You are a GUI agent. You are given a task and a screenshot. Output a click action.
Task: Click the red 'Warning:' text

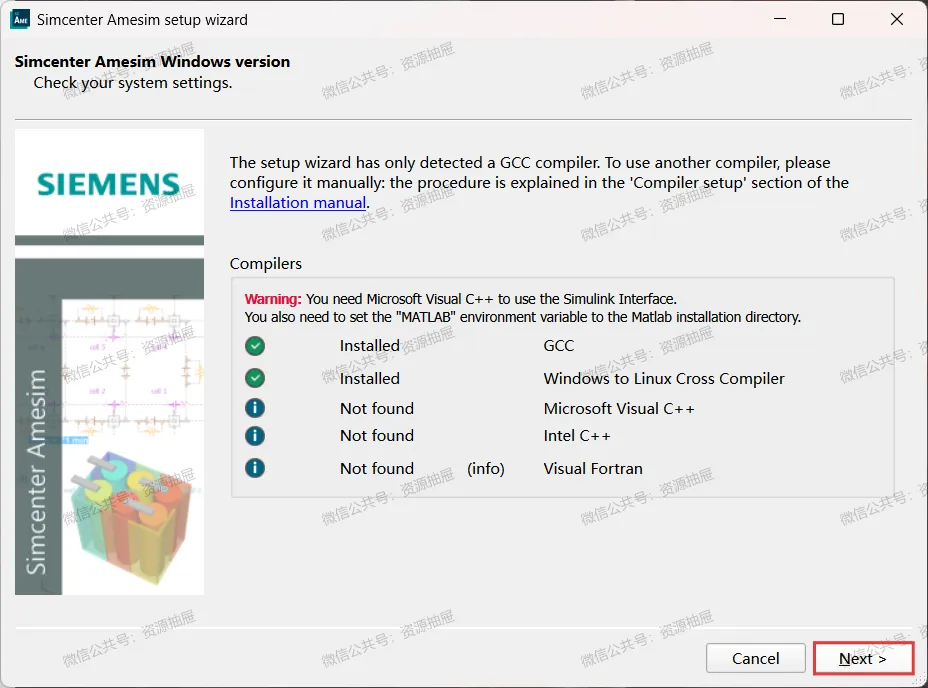(x=273, y=299)
